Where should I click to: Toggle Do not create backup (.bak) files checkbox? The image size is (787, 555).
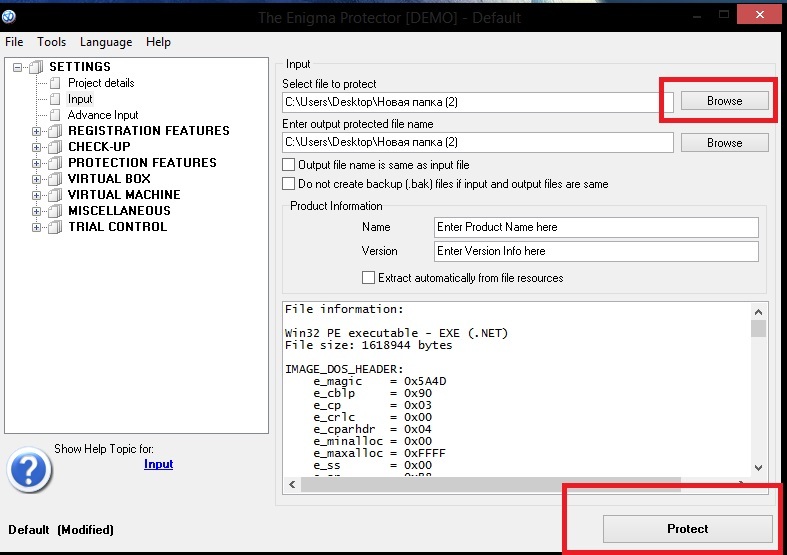[x=289, y=184]
